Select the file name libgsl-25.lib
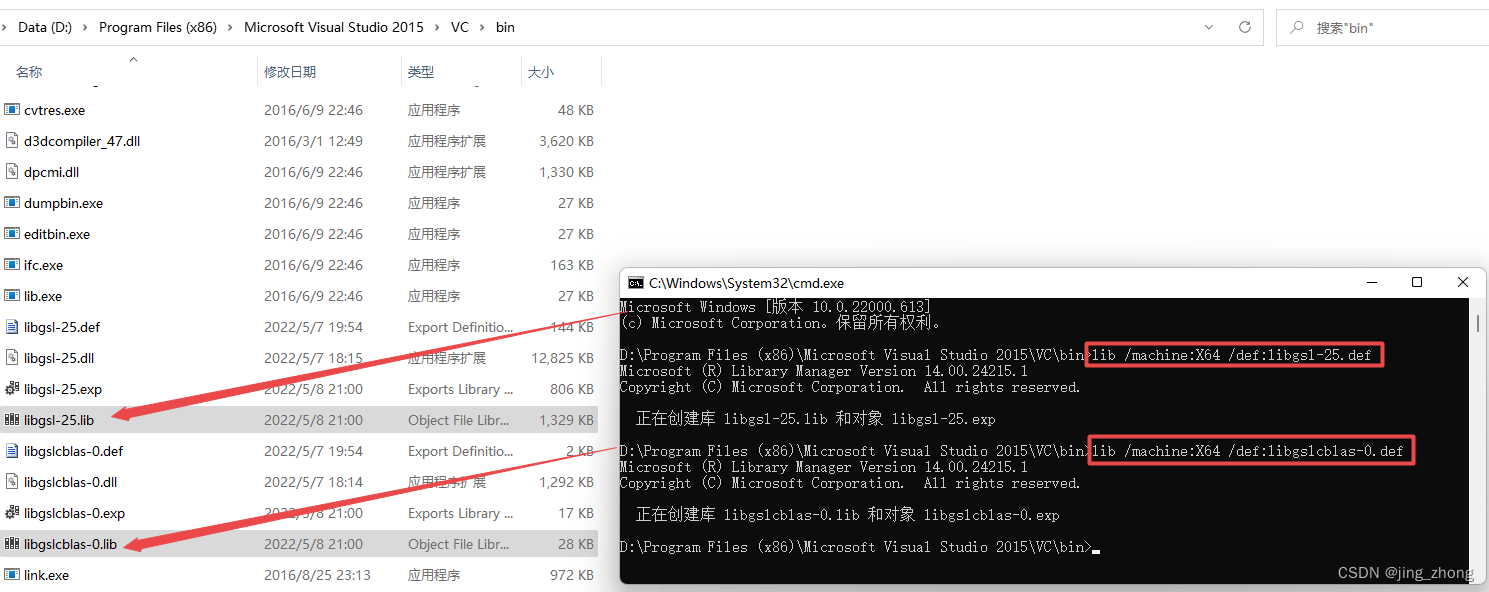Viewport: 1489px width, 592px height. [59, 420]
